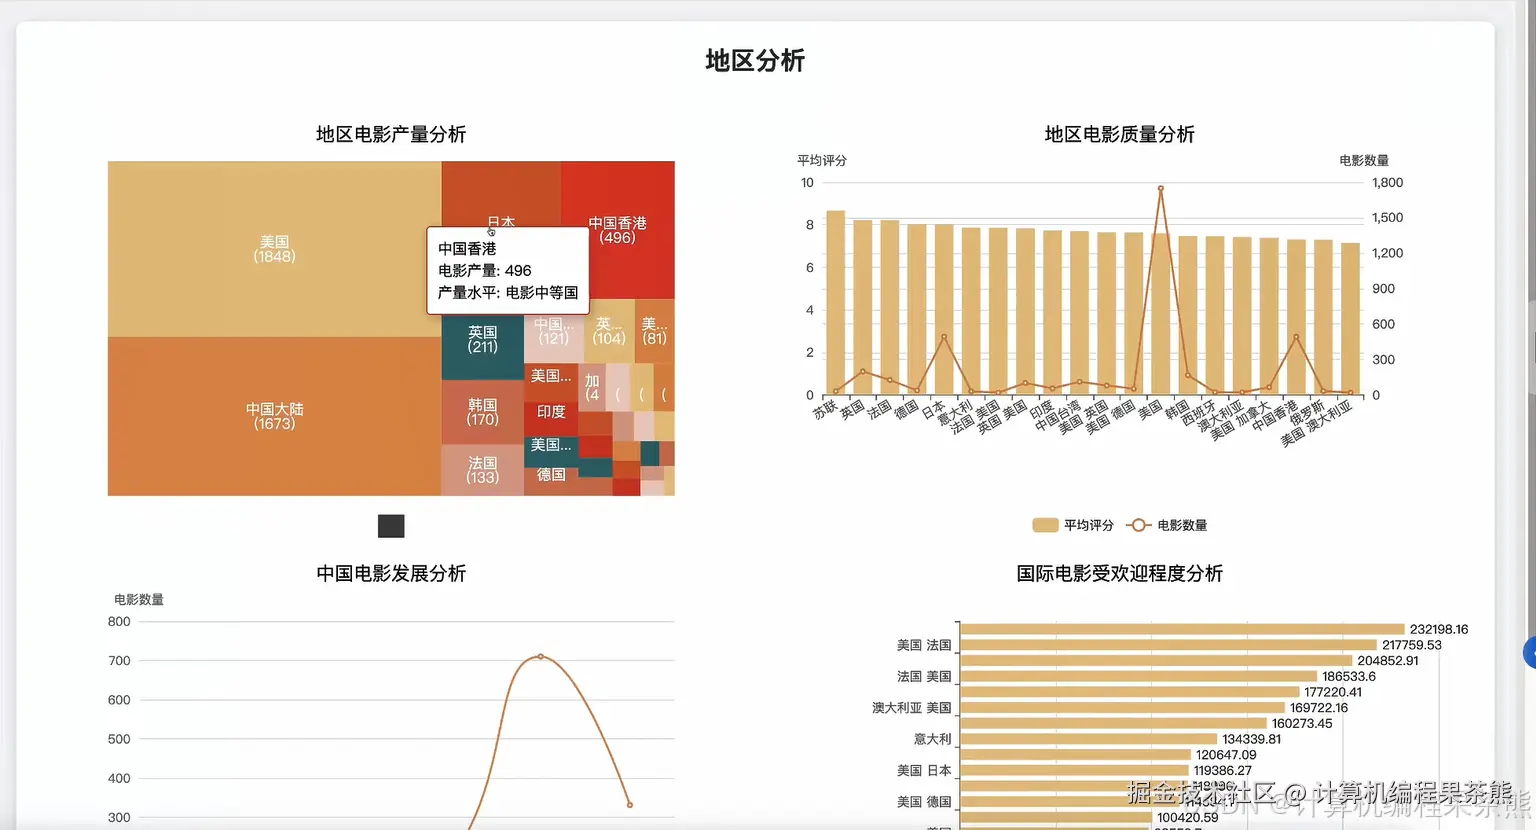
Task: Click the line chart peak near 700
Action: (x=540, y=656)
